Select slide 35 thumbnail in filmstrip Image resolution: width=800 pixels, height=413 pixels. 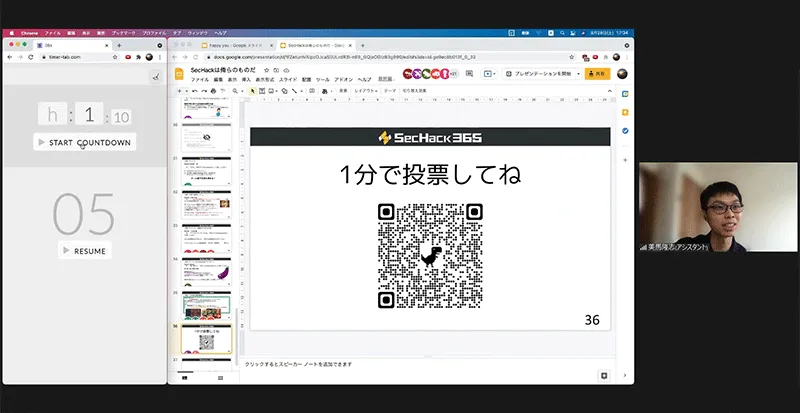(206, 305)
